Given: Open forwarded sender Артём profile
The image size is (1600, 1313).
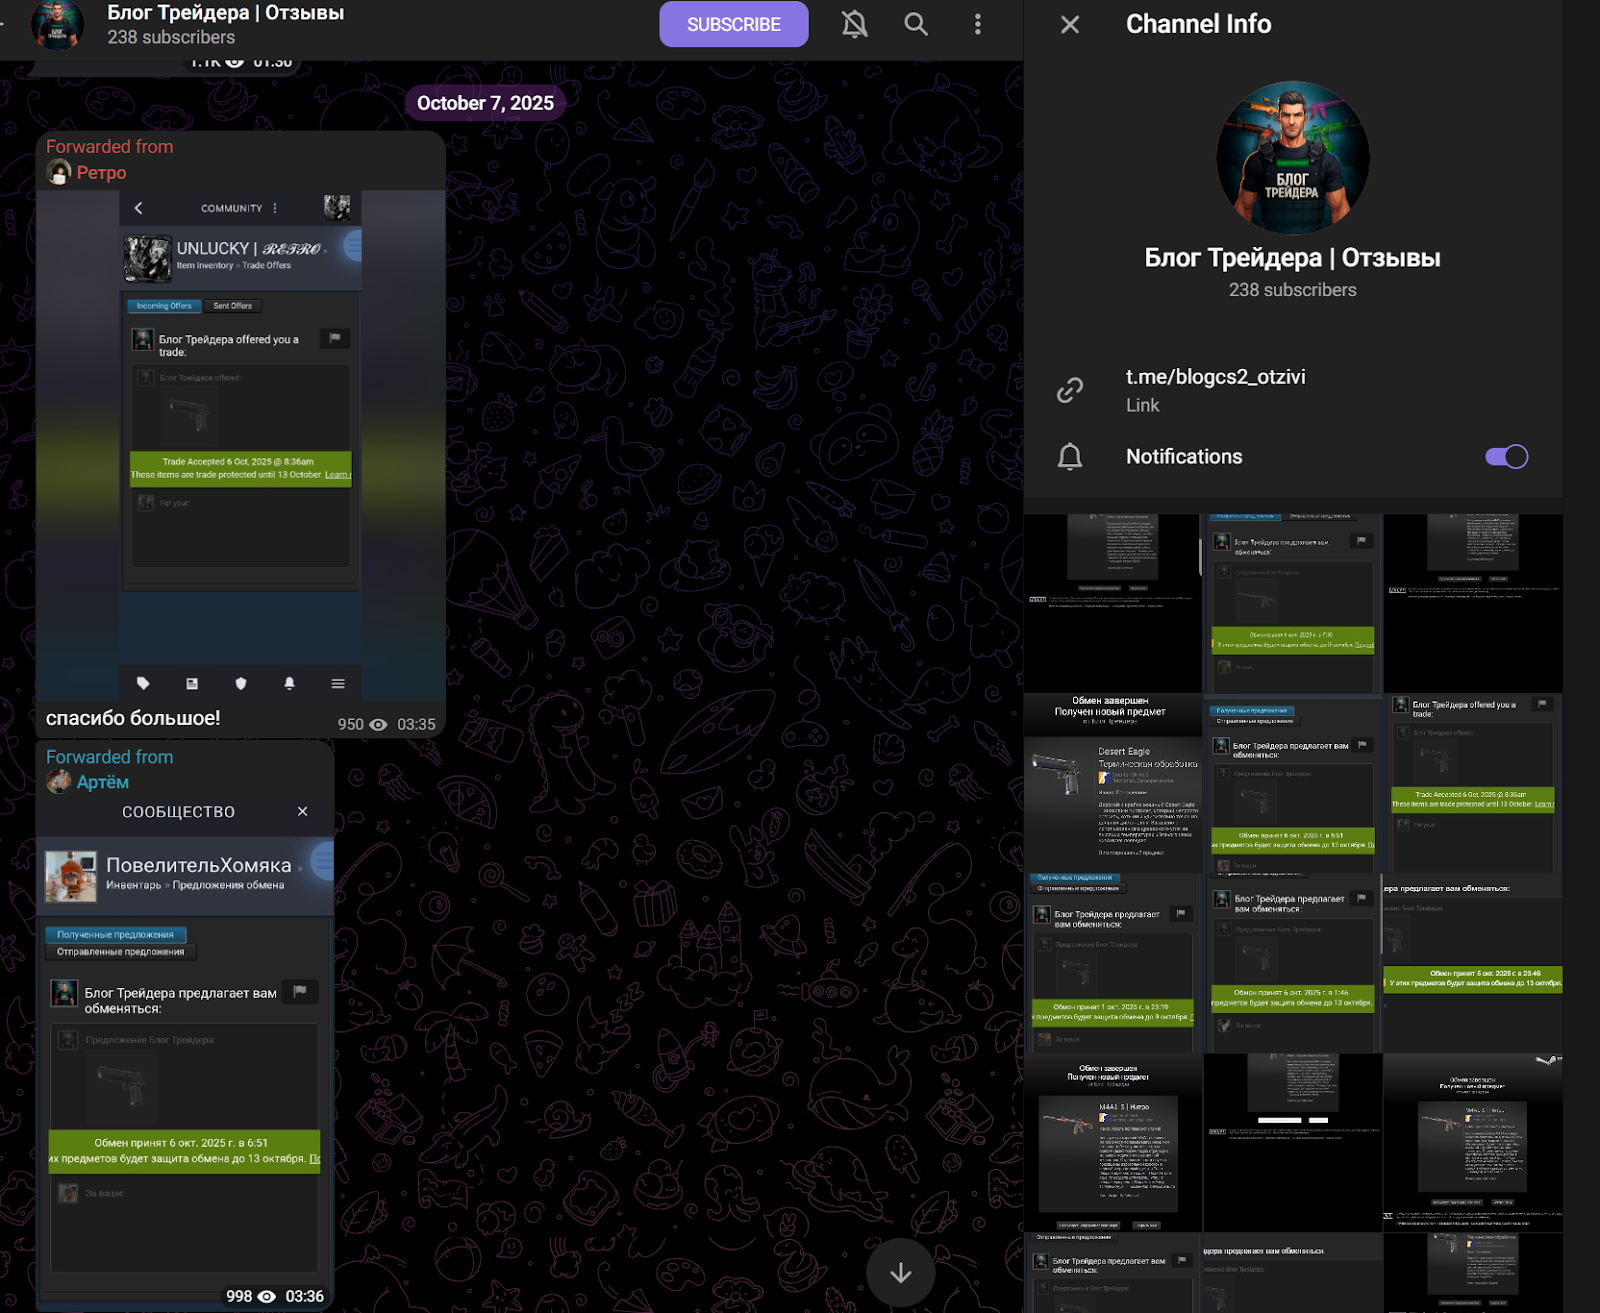Looking at the screenshot, I should click(x=102, y=782).
